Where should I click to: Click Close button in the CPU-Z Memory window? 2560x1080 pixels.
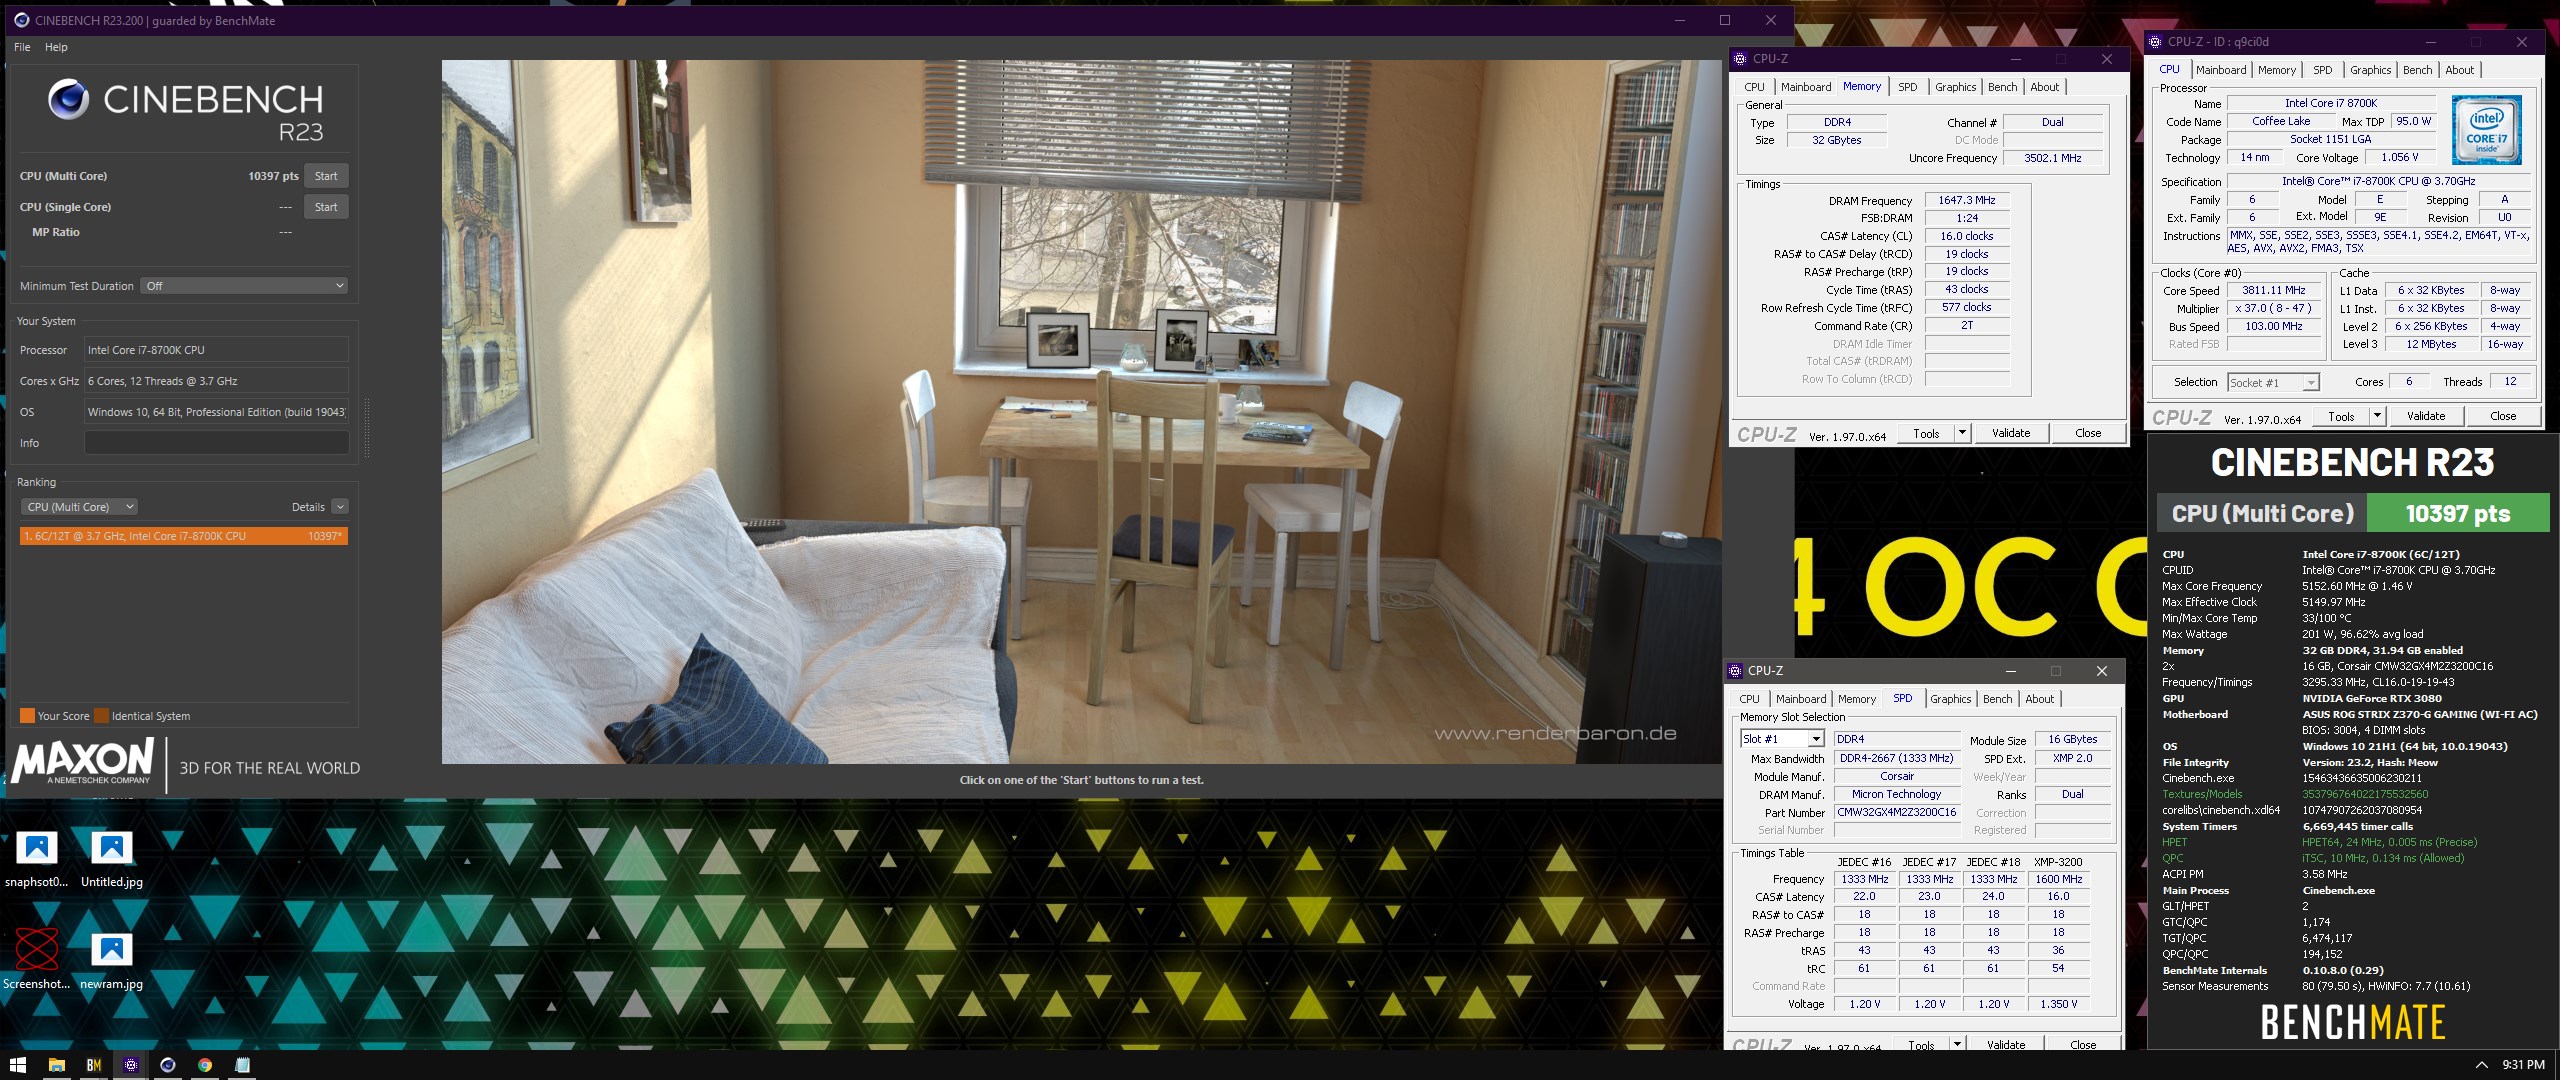[2088, 433]
